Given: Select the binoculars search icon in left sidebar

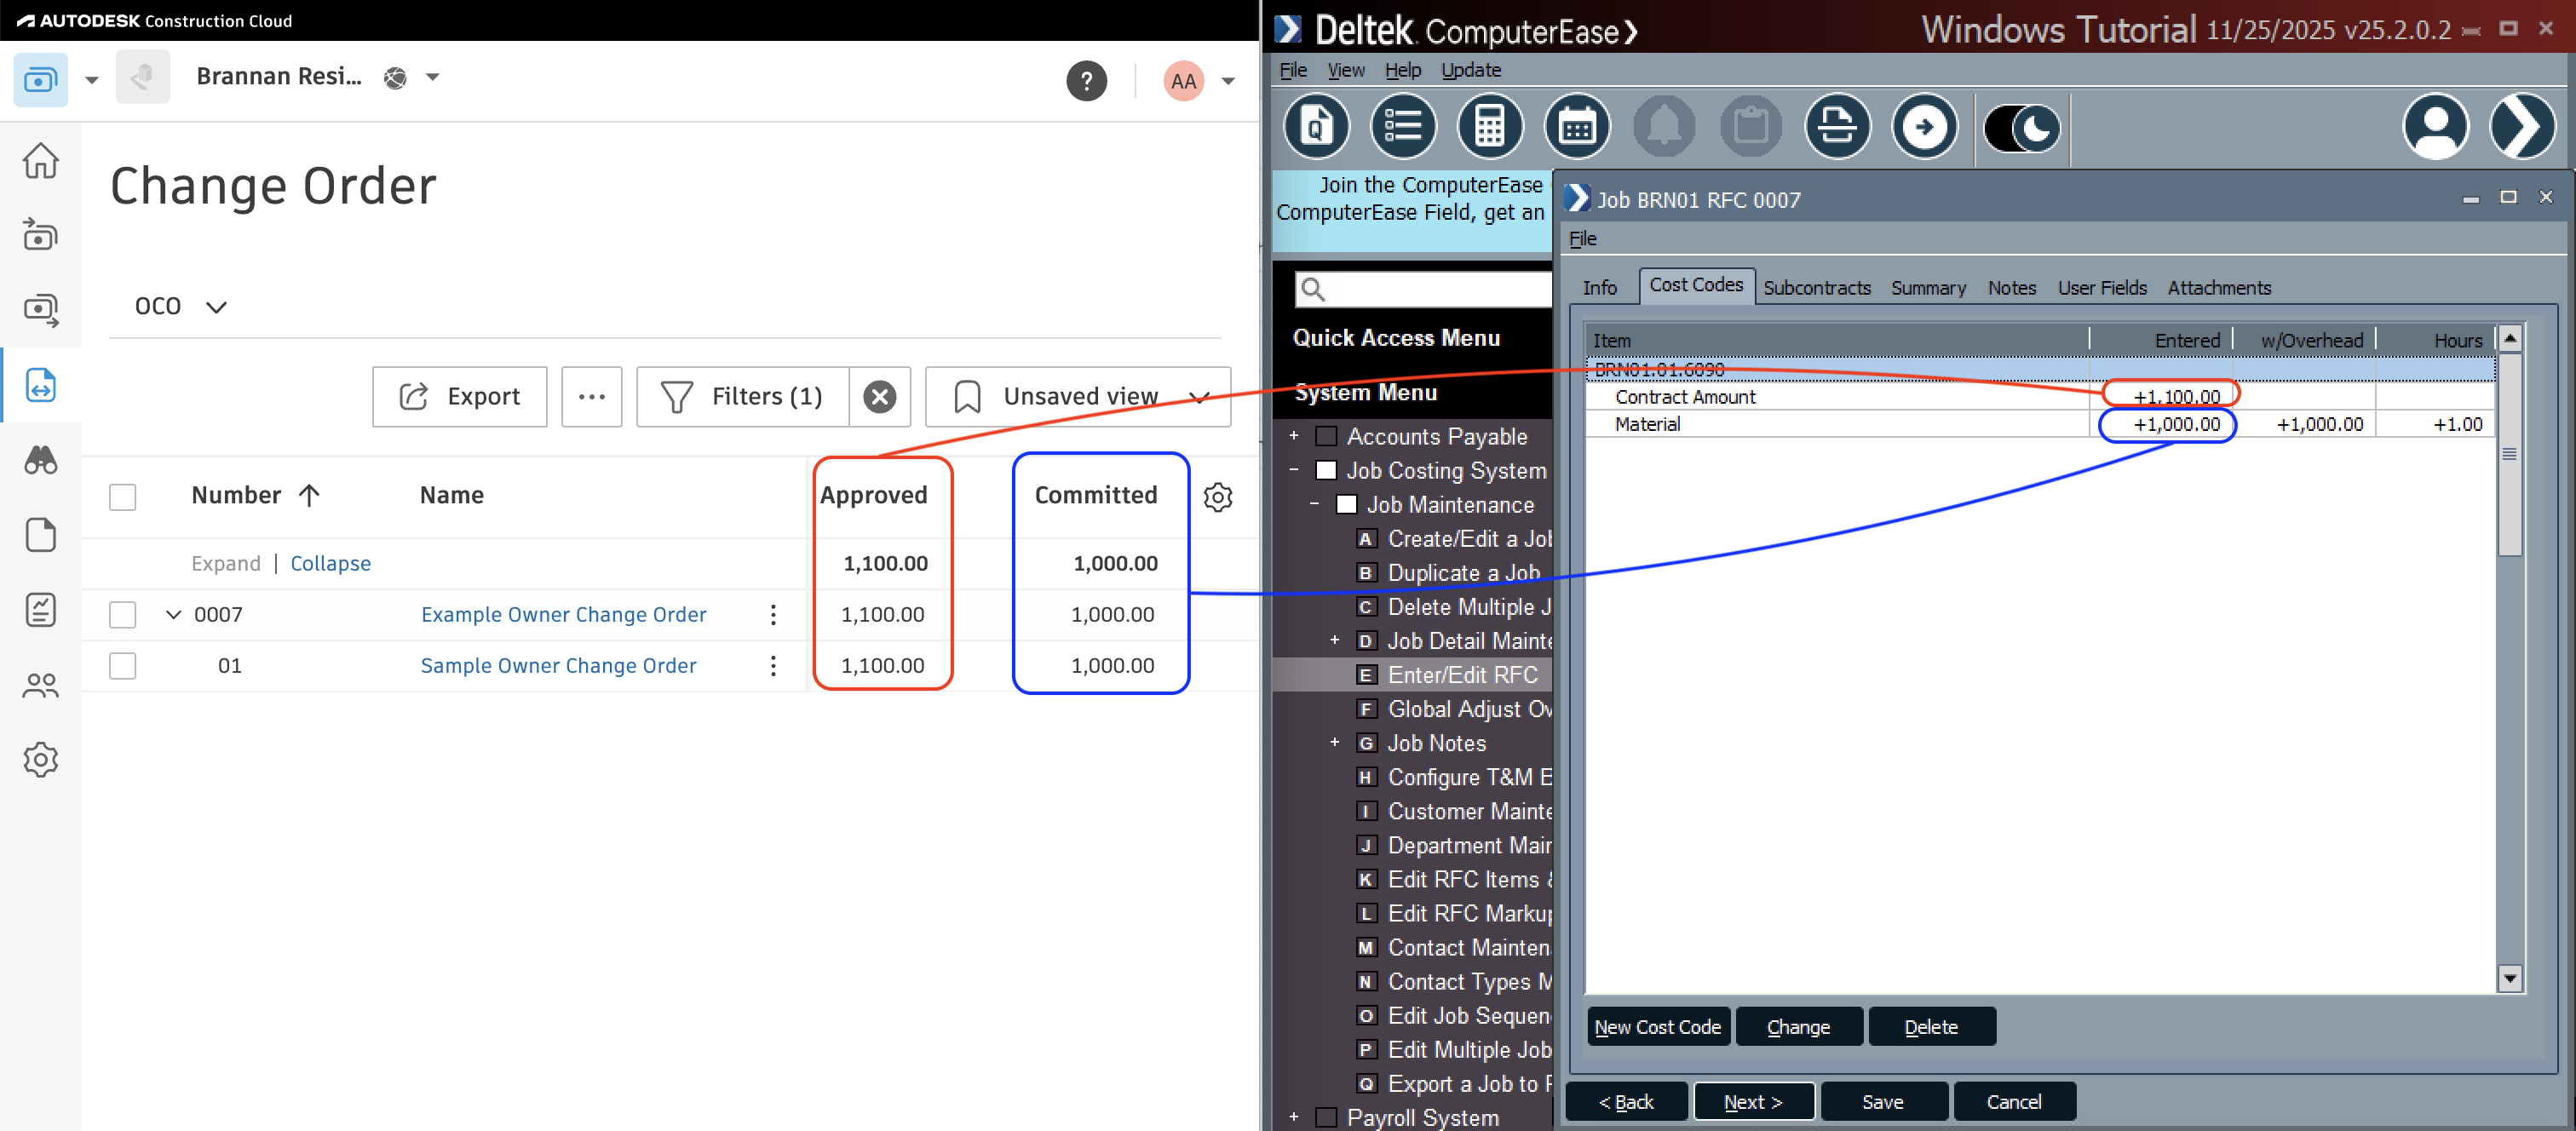Looking at the screenshot, I should pyautogui.click(x=40, y=460).
